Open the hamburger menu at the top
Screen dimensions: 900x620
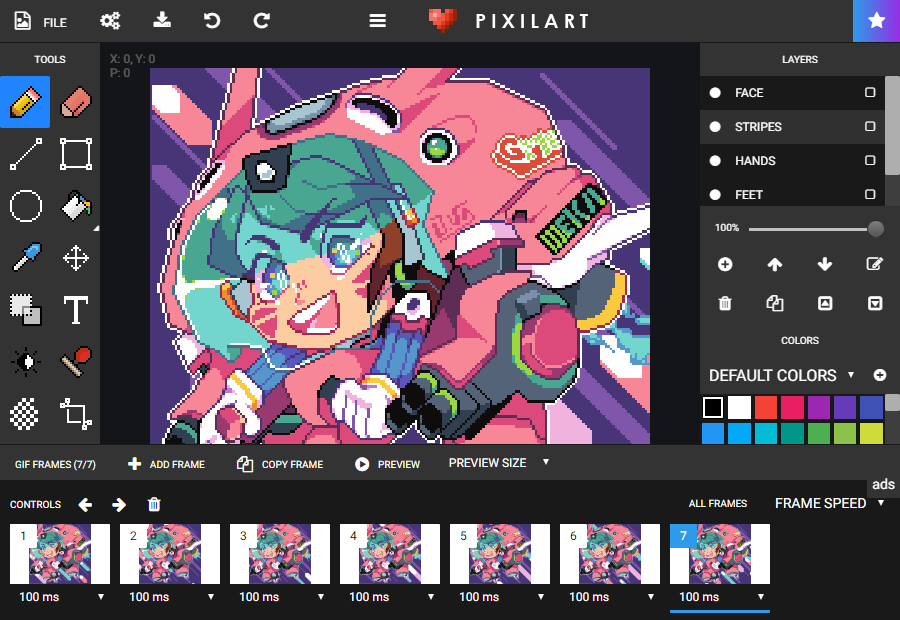377,20
